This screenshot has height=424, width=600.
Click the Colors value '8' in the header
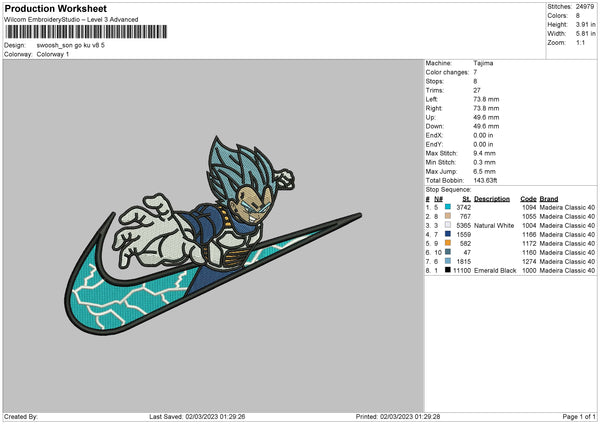pos(578,16)
